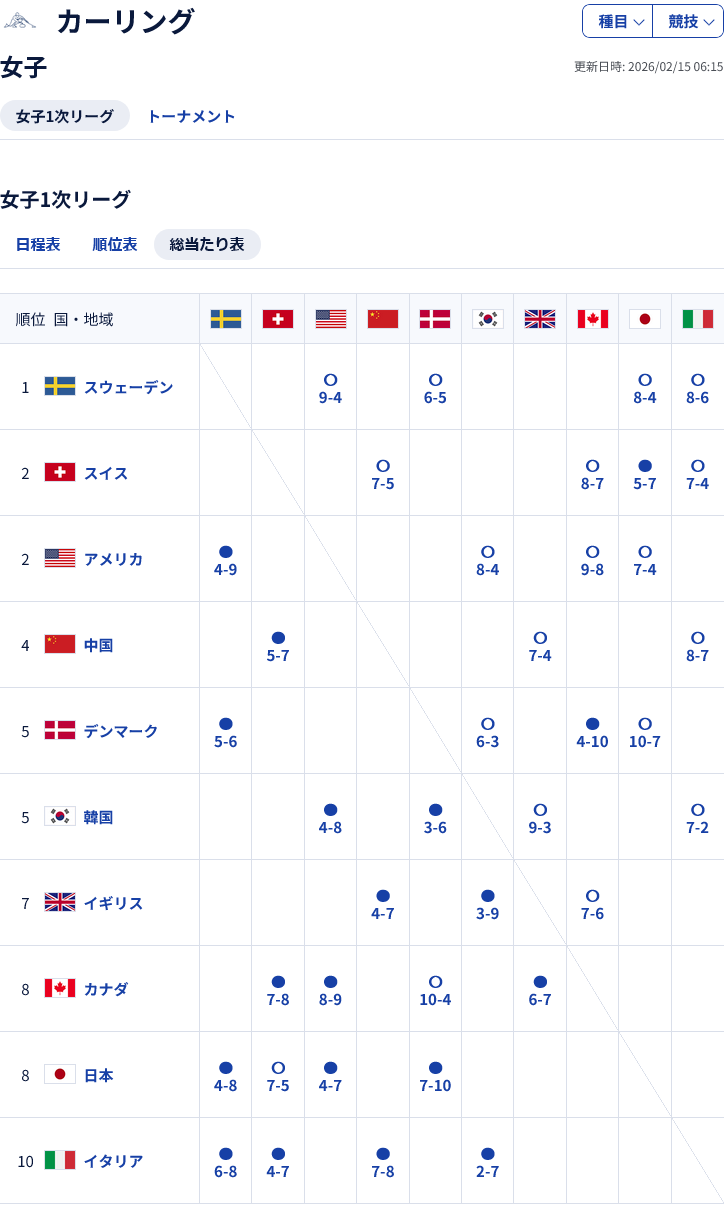The width and height of the screenshot is (724, 1215).
Task: Switch to the 順位表 view
Action: click(x=115, y=244)
